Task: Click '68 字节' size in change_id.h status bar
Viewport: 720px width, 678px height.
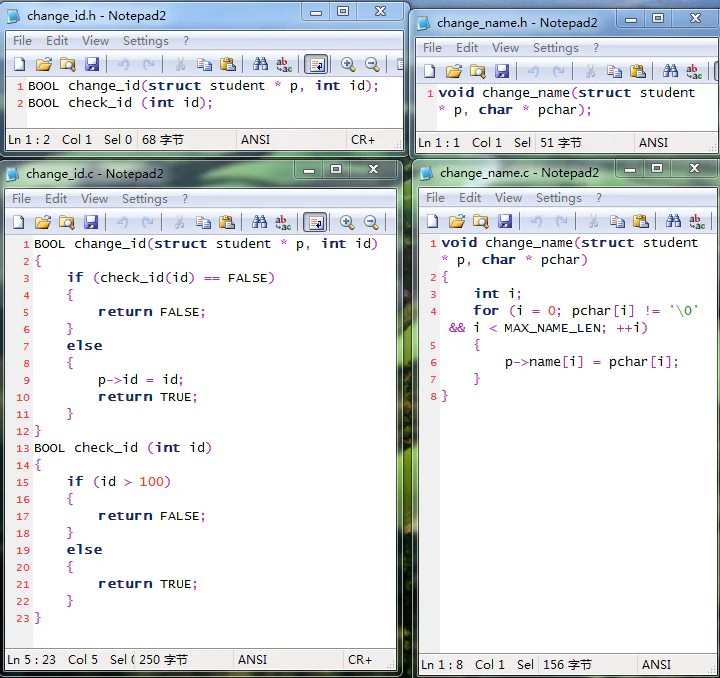Action: (x=163, y=140)
